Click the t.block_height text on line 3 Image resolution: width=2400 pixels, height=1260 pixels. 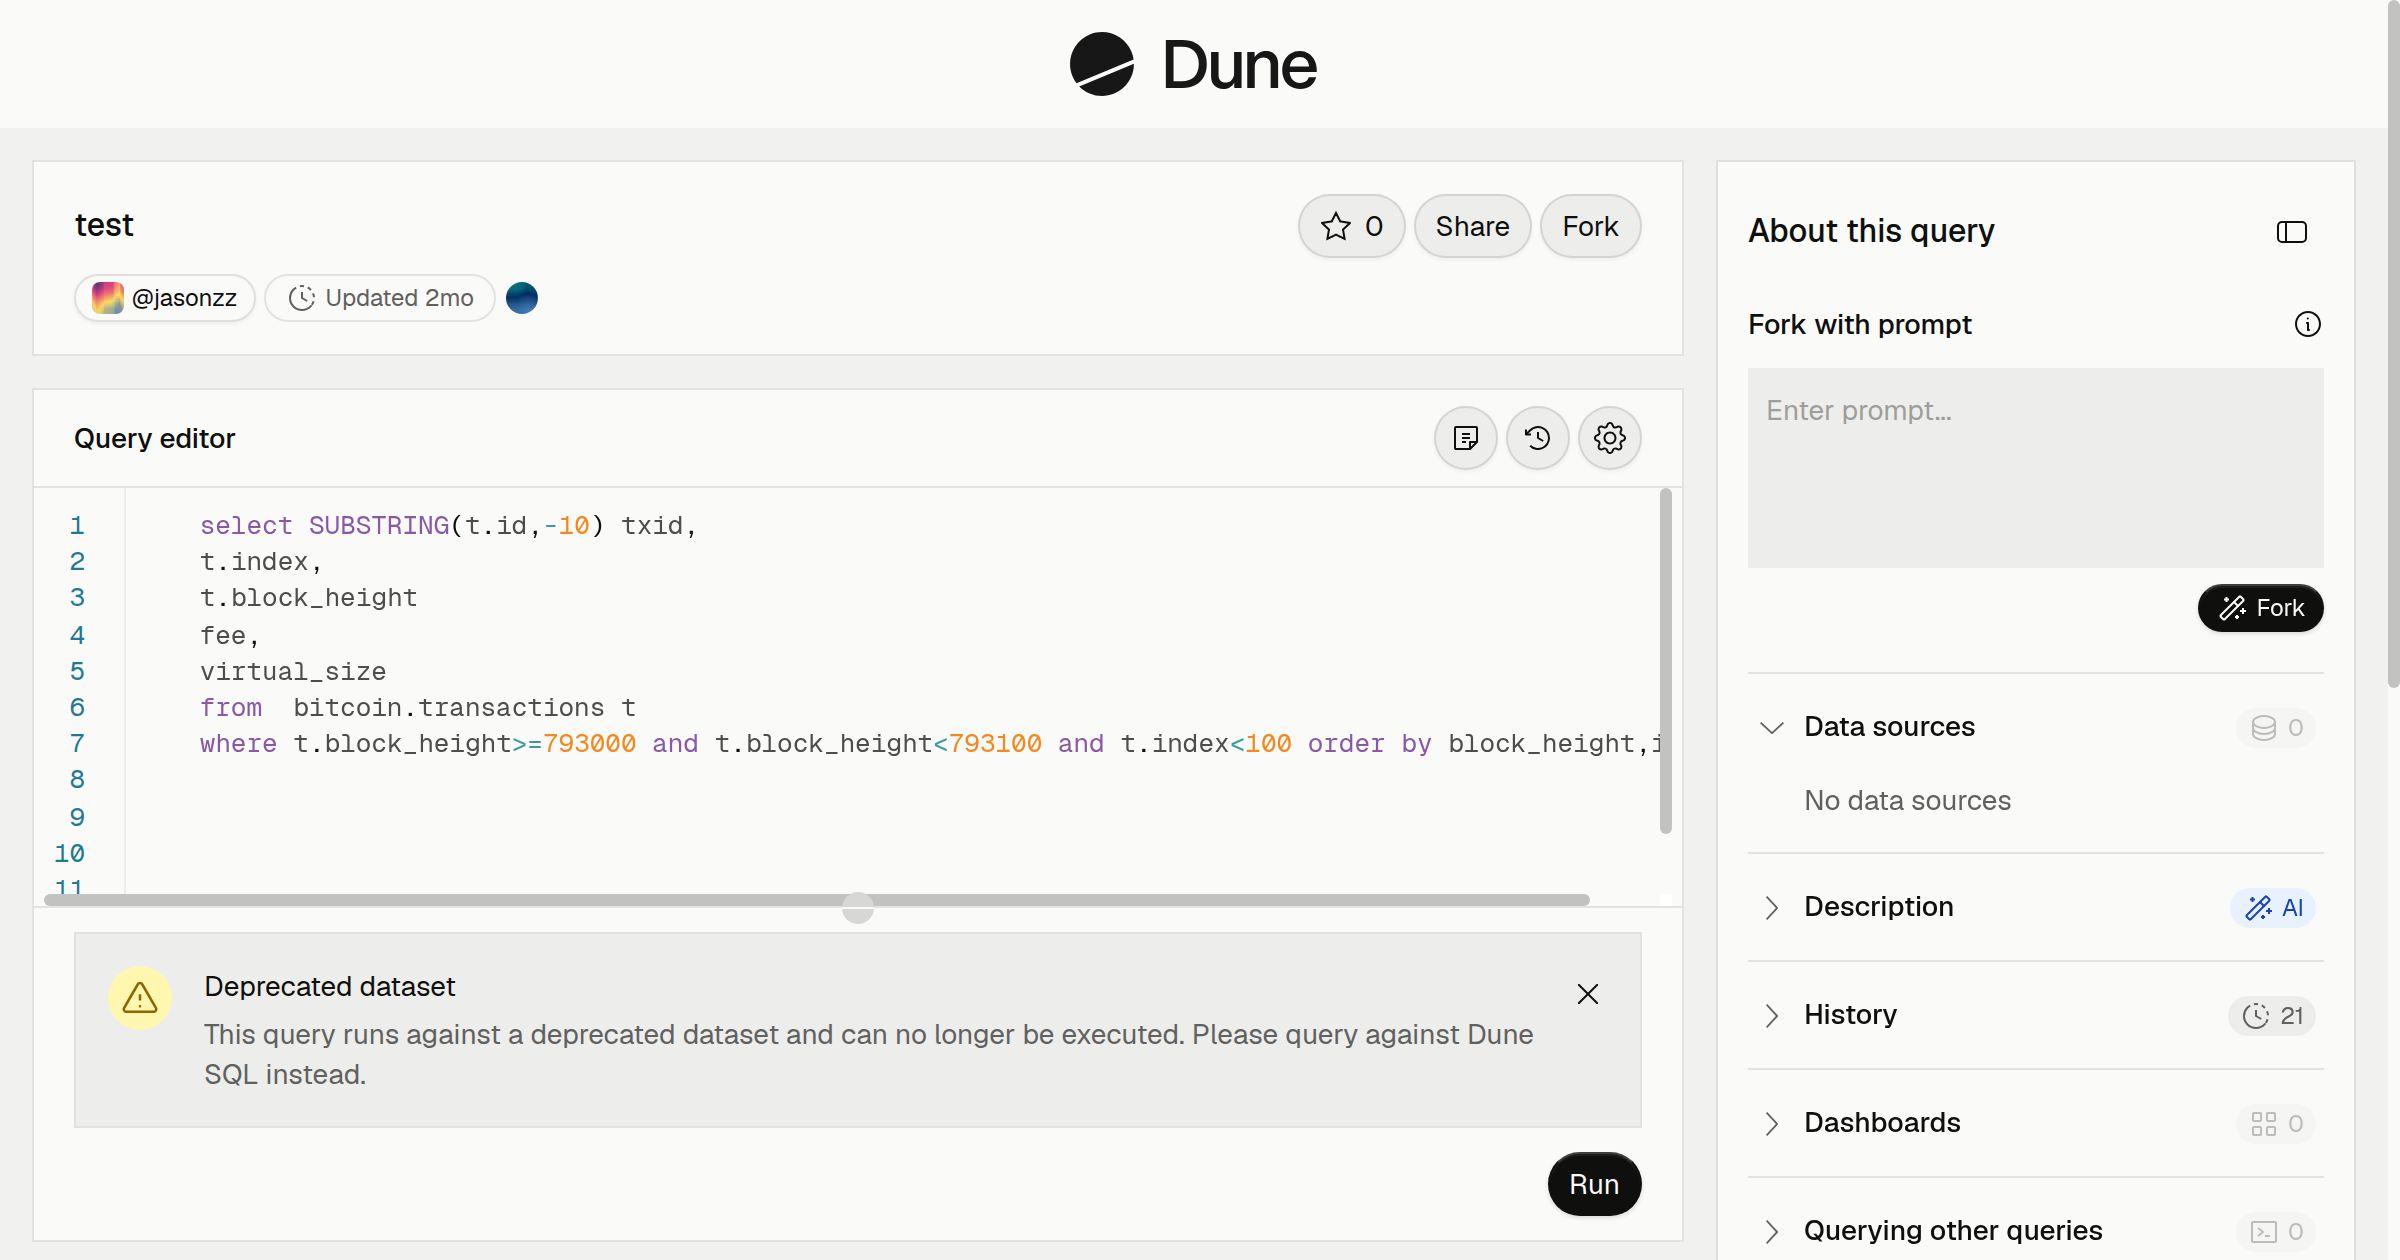pyautogui.click(x=309, y=598)
